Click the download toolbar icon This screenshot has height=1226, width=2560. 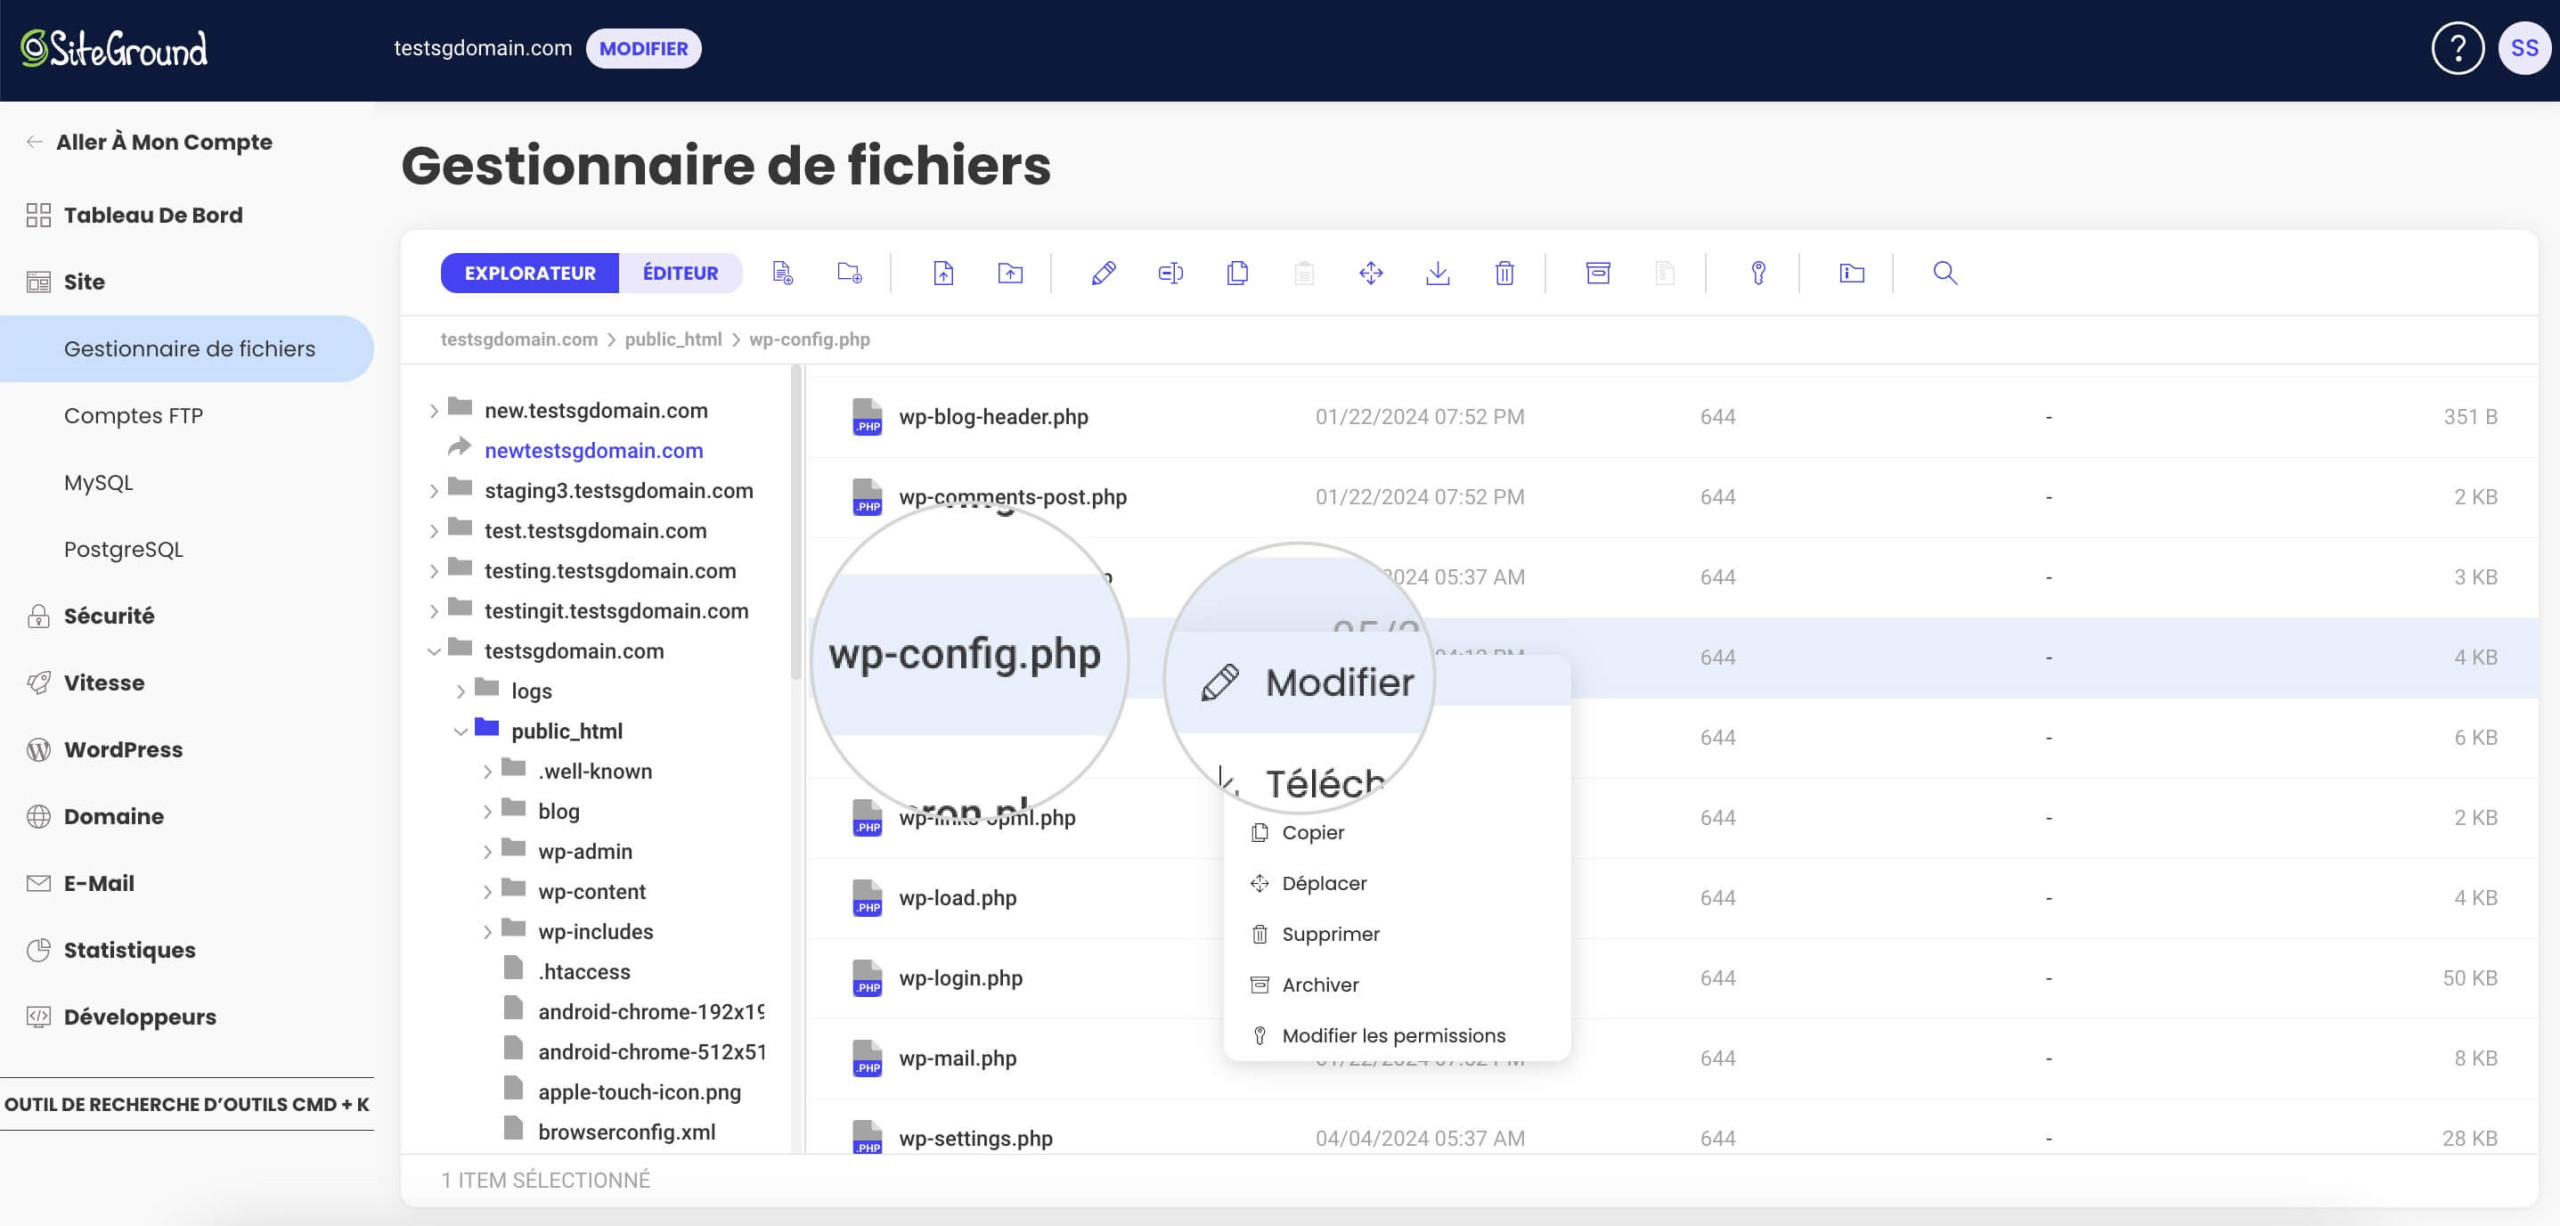pos(1438,273)
